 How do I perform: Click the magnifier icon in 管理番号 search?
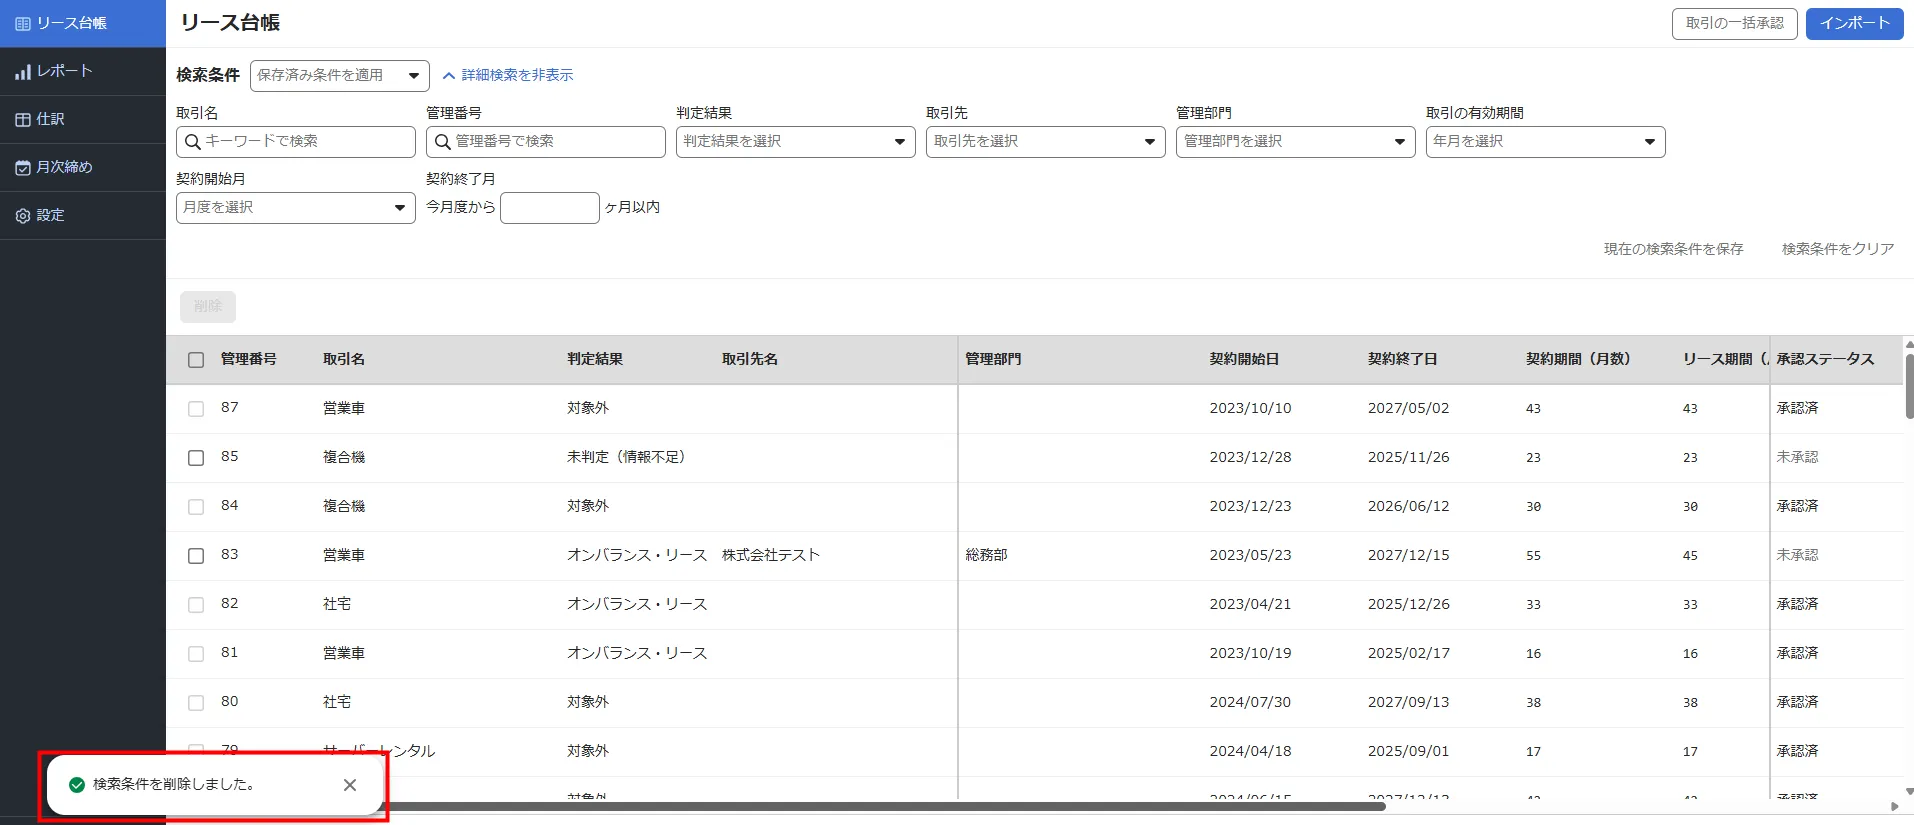443,142
